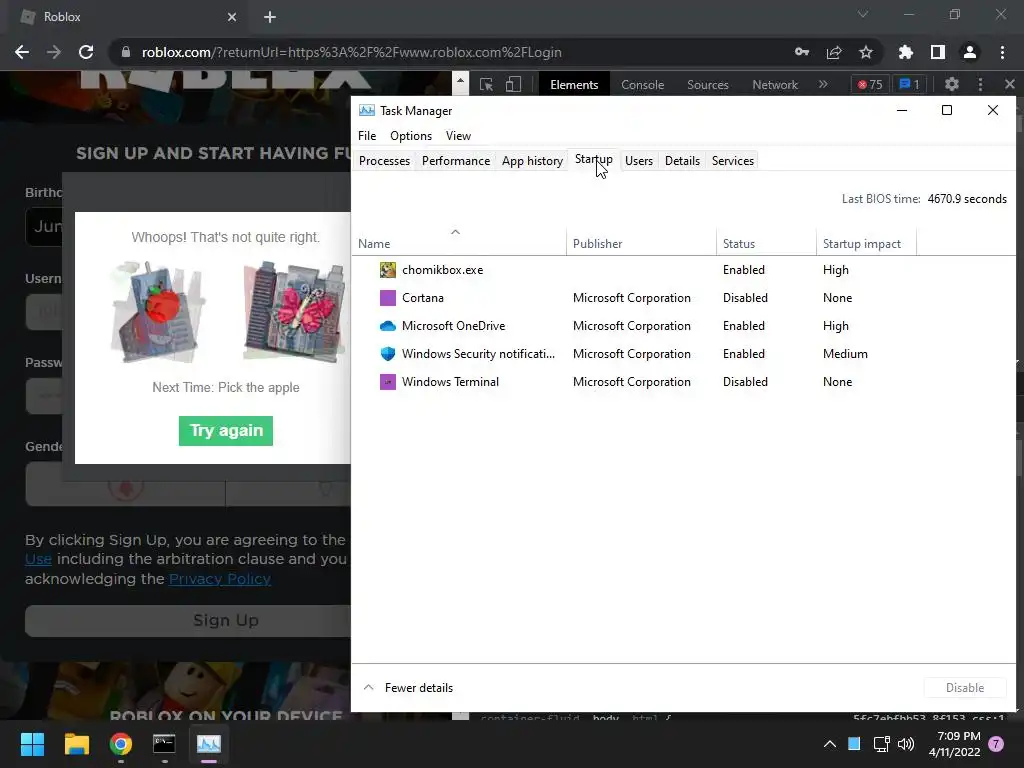Screen dimensions: 1024x768
Task: Open Chrome profile avatar
Action: coord(970,52)
